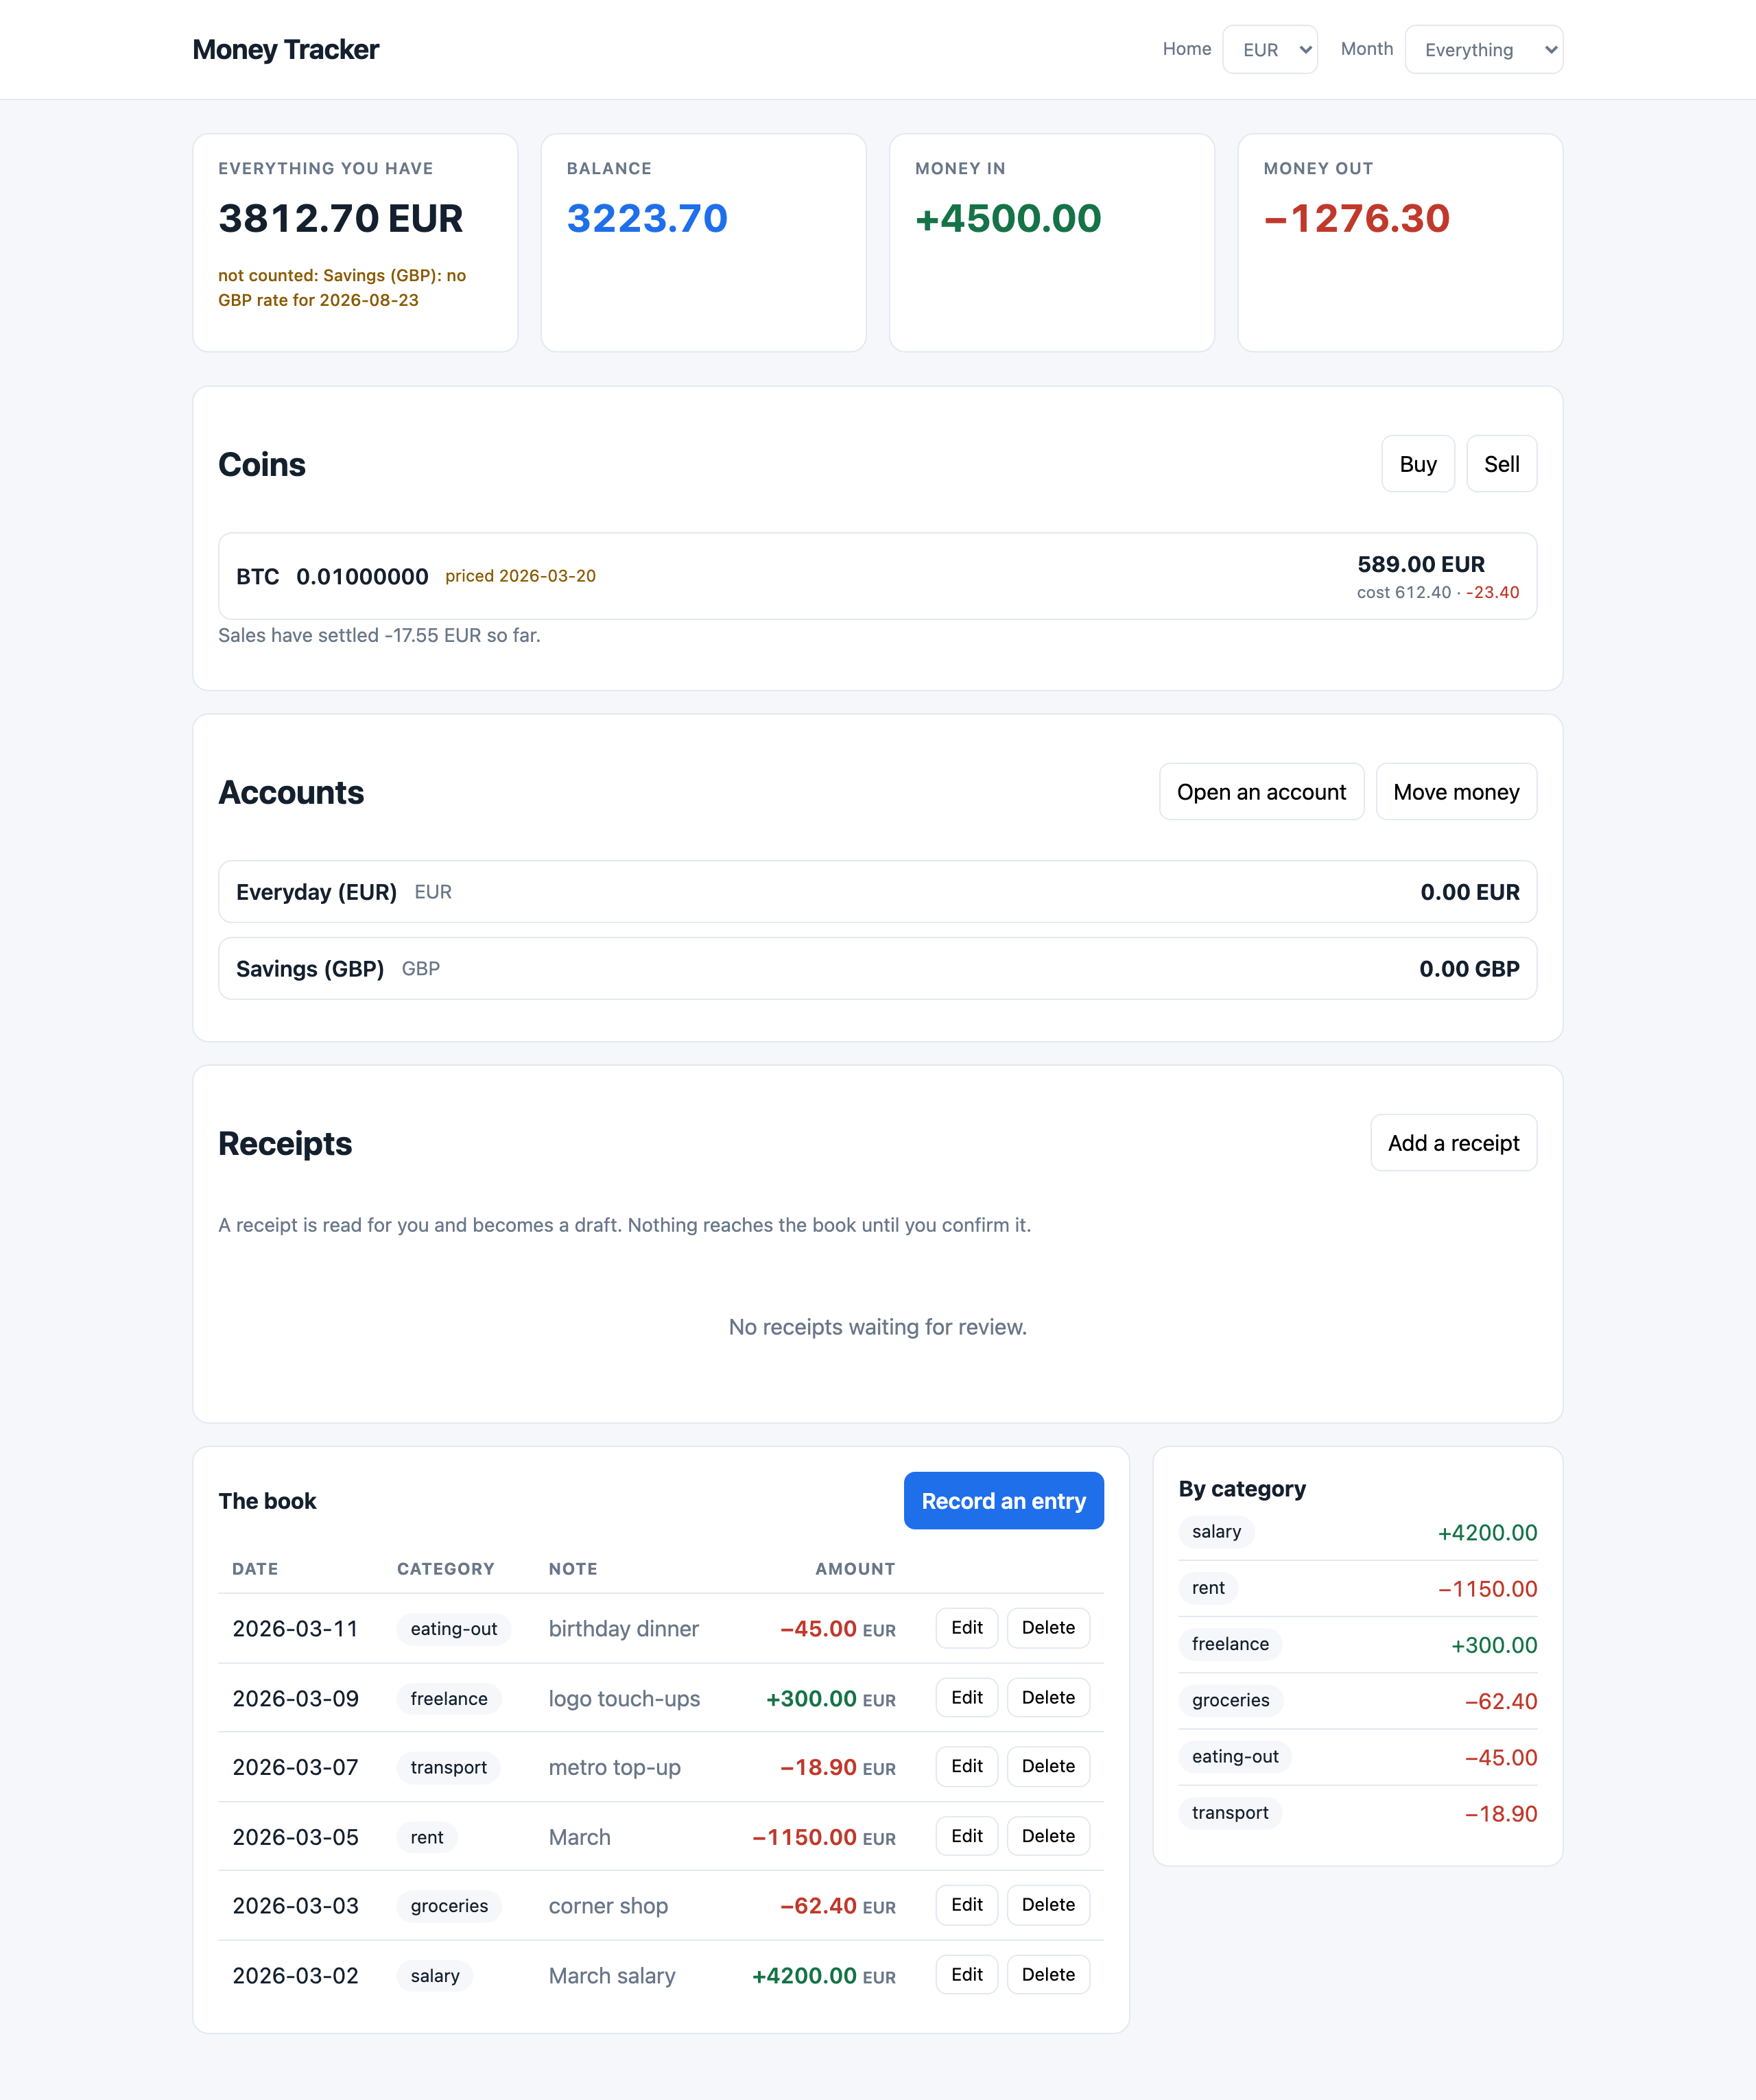The width and height of the screenshot is (1756, 2100).
Task: Edit the March rent entry
Action: (966, 1836)
